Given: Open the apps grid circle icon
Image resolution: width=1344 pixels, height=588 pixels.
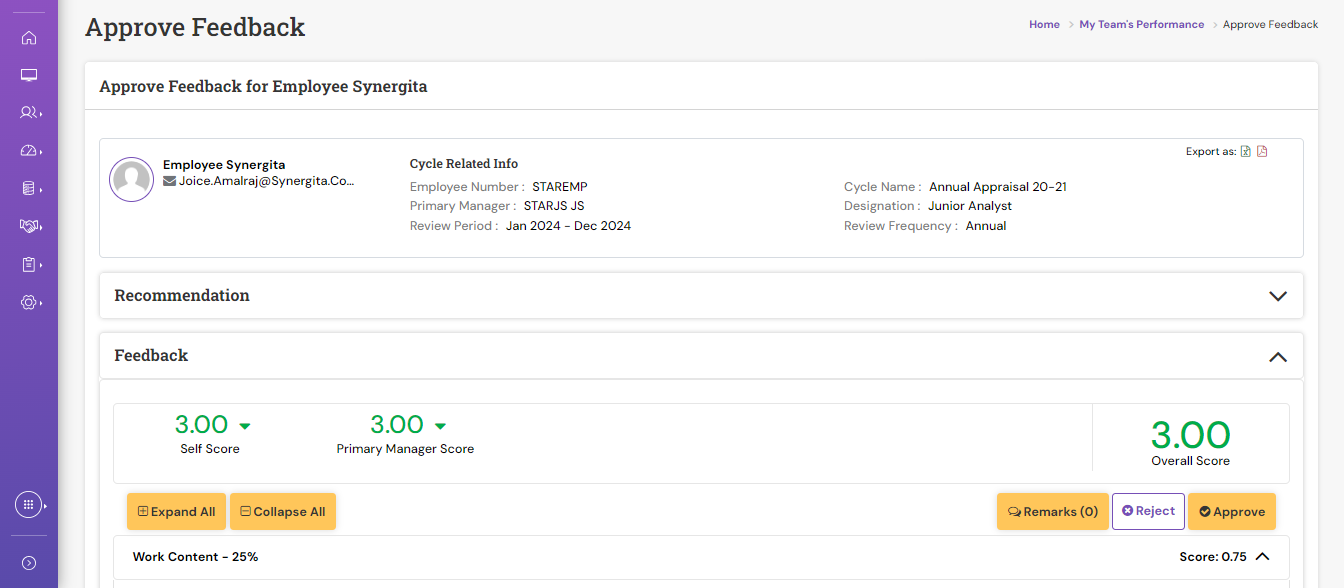Looking at the screenshot, I should 28,505.
